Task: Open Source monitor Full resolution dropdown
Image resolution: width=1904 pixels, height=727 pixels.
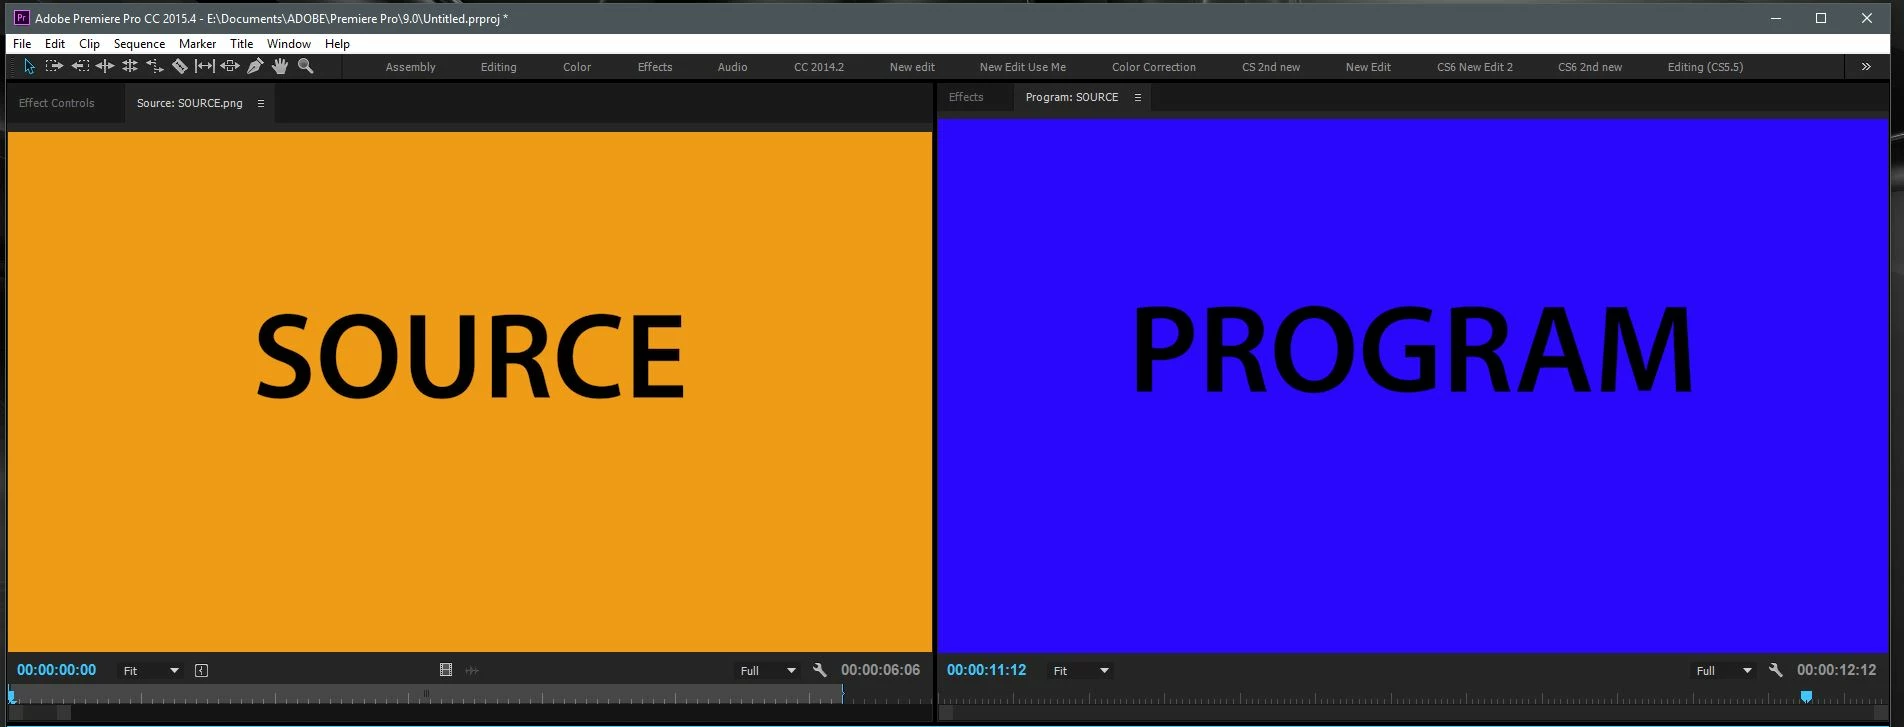Action: 768,671
